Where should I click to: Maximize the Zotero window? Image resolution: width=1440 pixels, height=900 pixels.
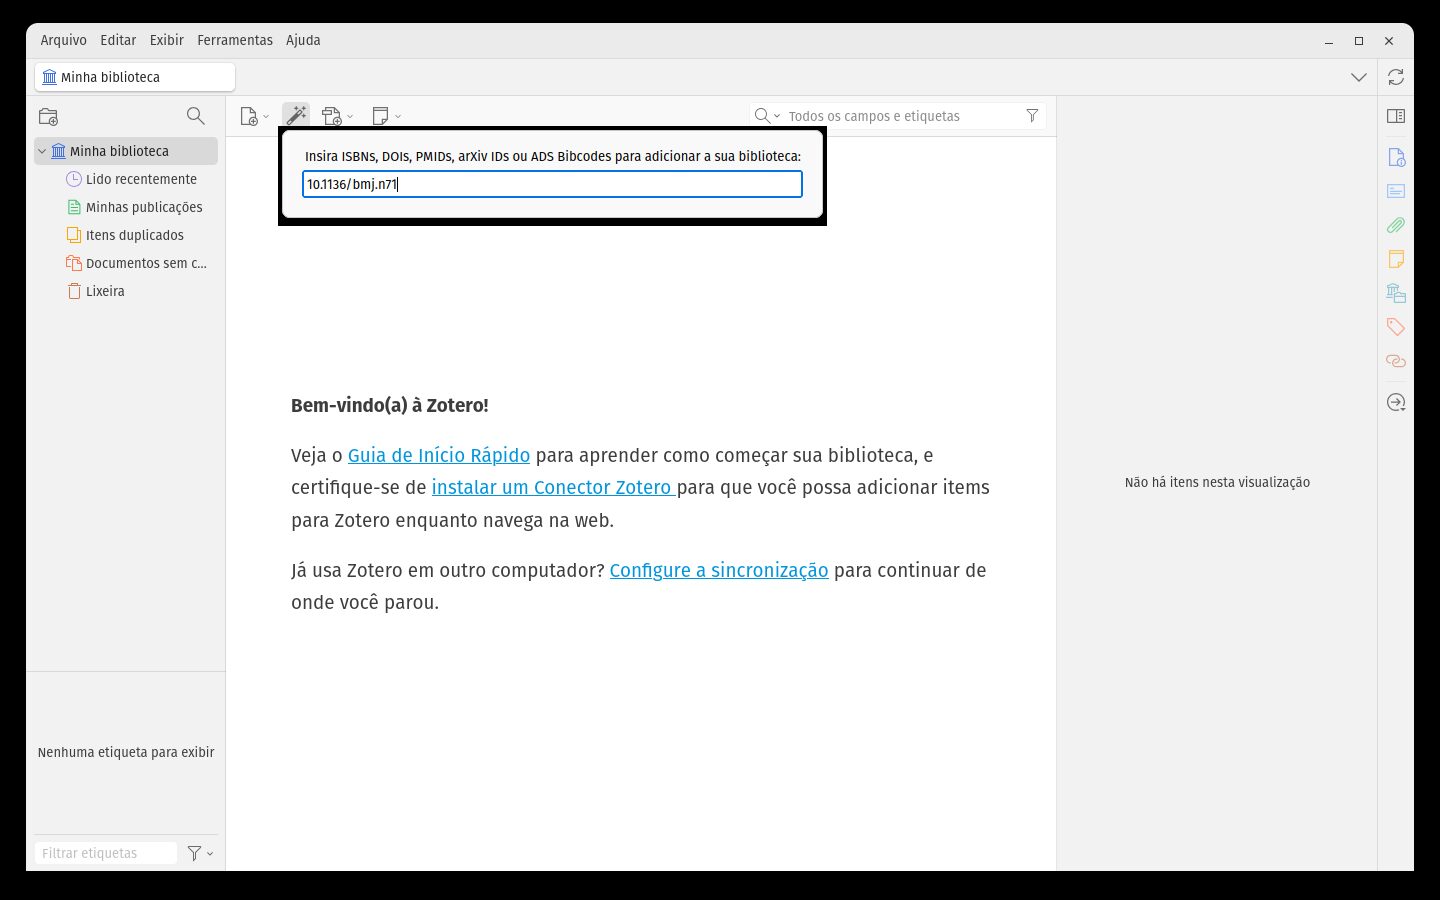pyautogui.click(x=1359, y=41)
